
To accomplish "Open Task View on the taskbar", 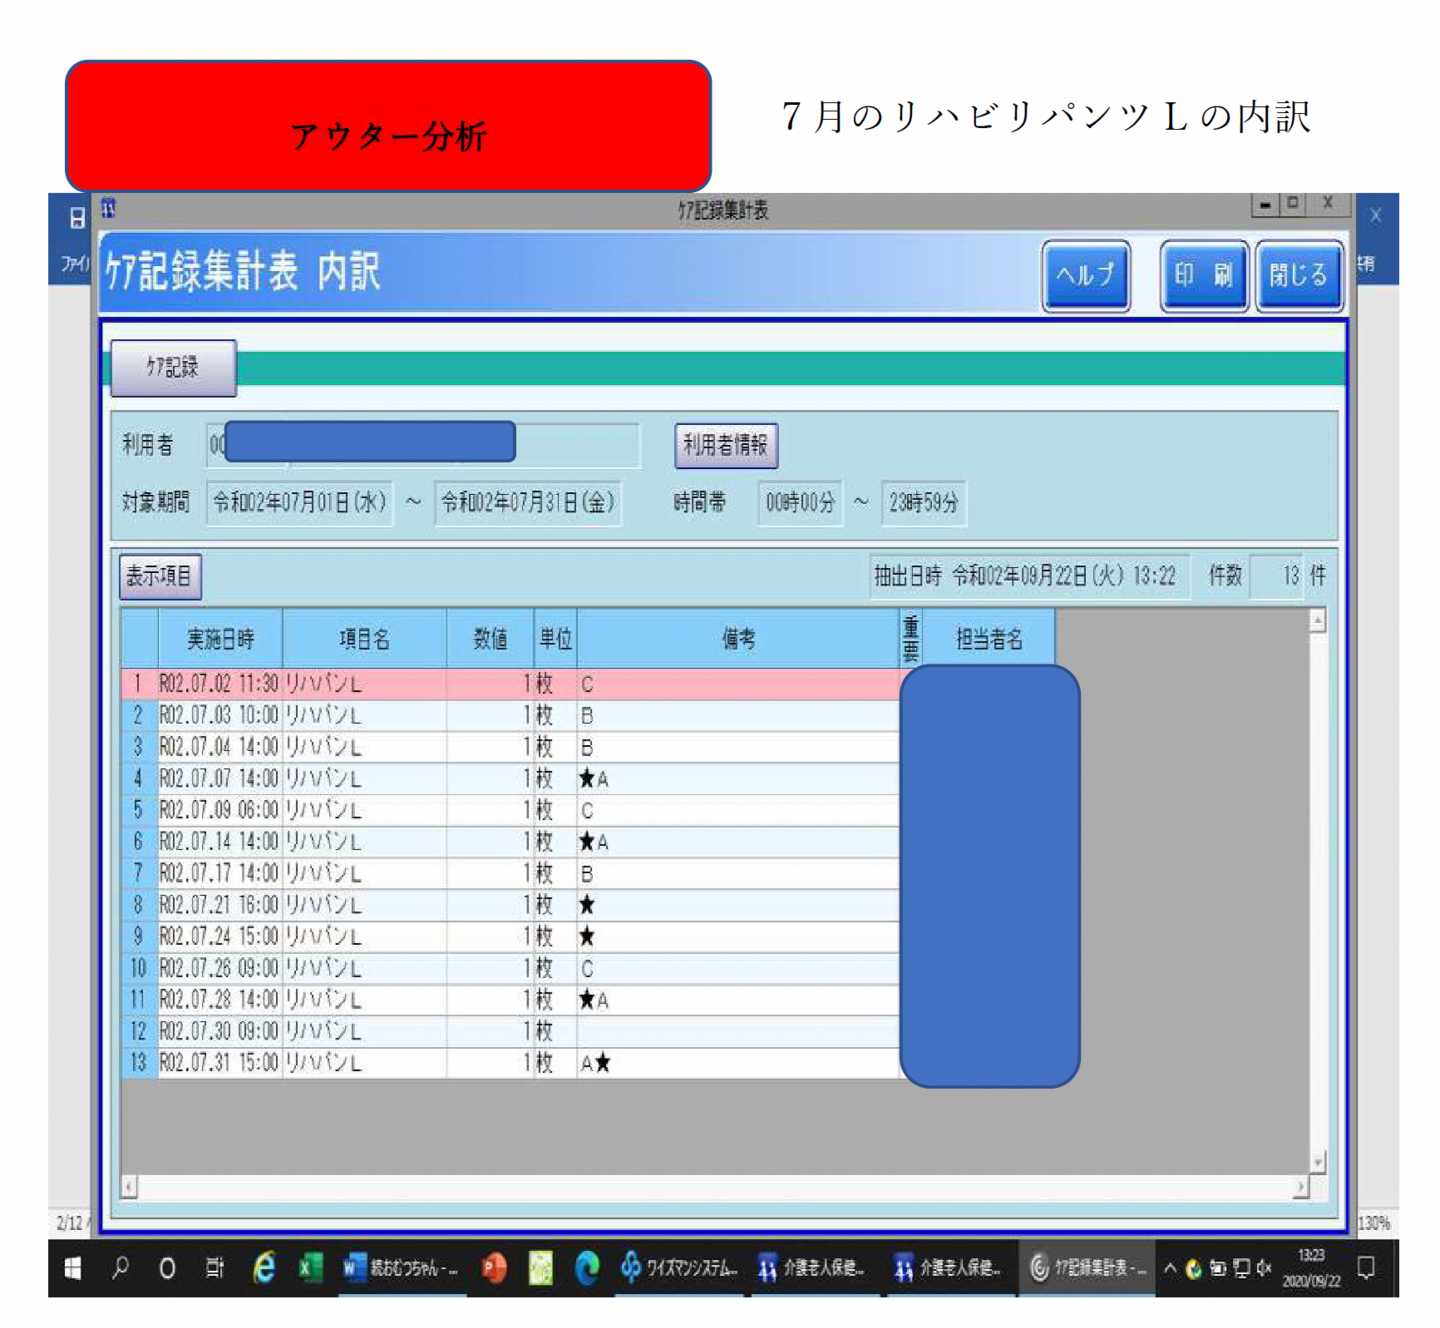I will click(214, 1268).
